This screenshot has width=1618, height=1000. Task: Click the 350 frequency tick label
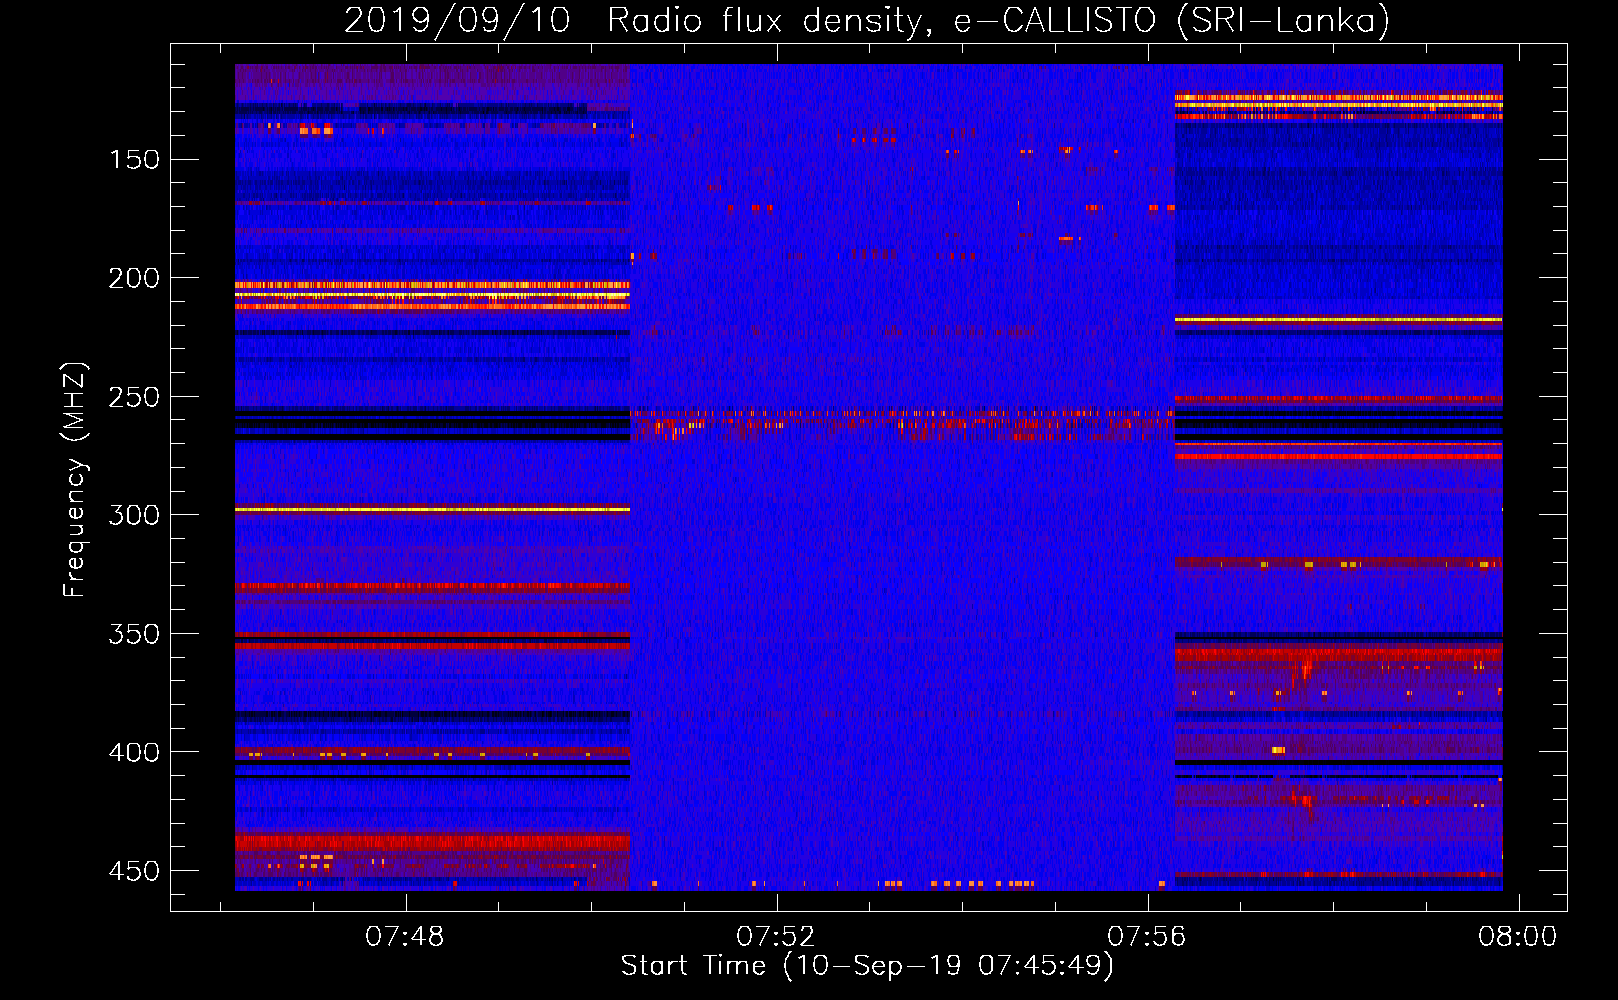pyautogui.click(x=134, y=634)
